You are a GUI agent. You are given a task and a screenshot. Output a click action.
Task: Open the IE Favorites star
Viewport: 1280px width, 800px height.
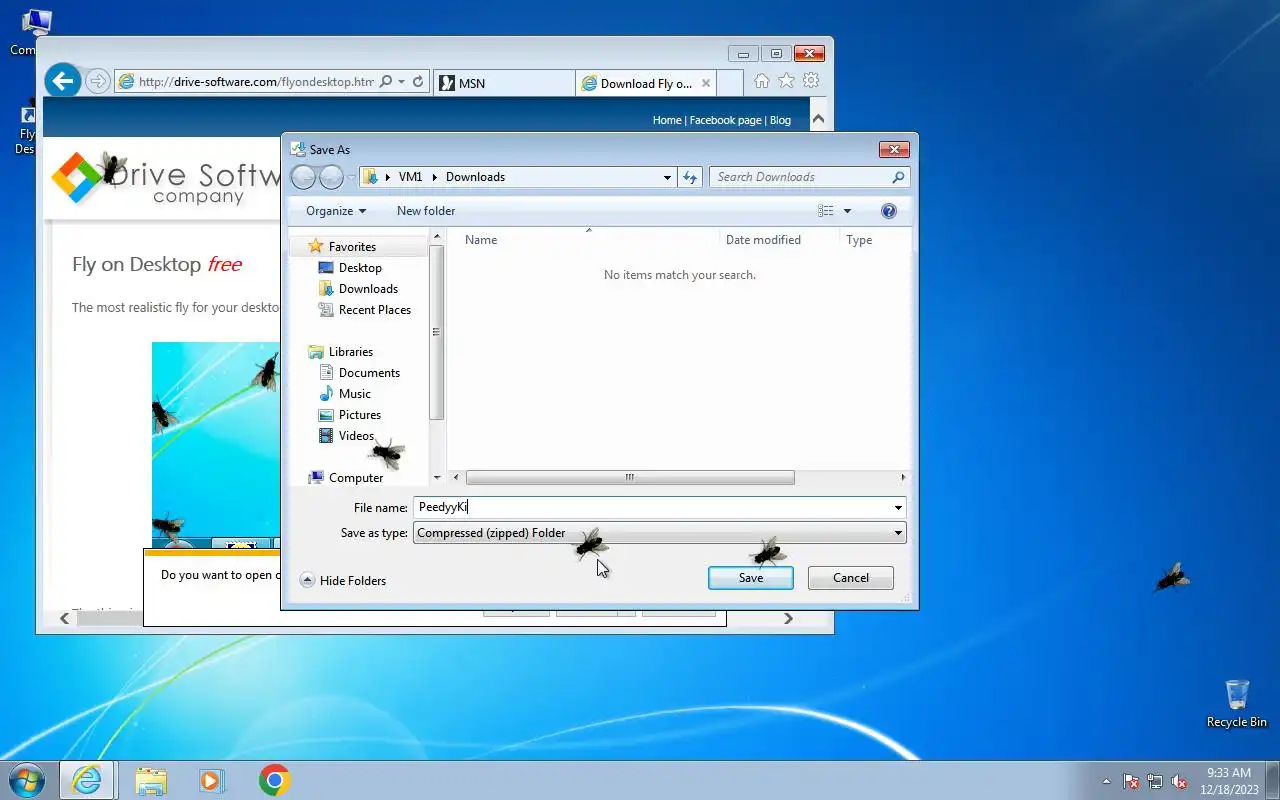coord(786,81)
